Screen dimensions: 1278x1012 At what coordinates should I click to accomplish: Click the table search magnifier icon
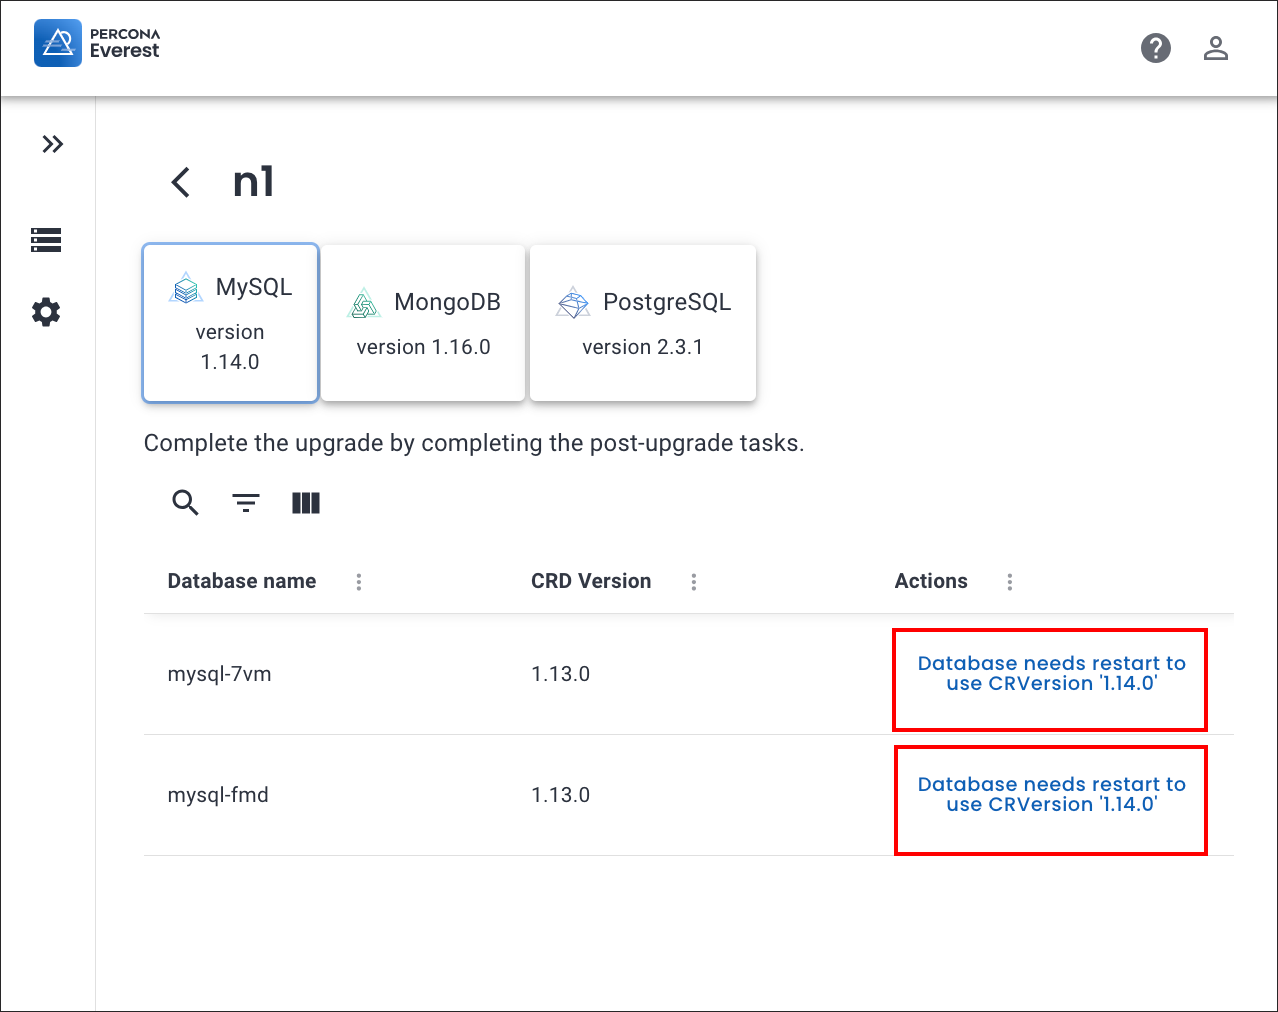tap(185, 502)
